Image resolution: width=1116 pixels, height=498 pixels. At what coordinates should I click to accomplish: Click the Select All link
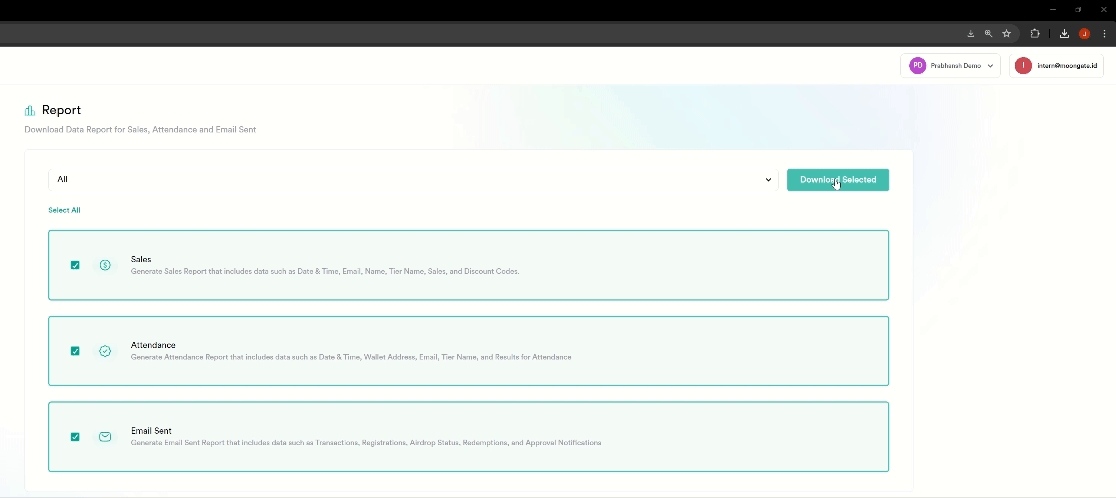64,210
